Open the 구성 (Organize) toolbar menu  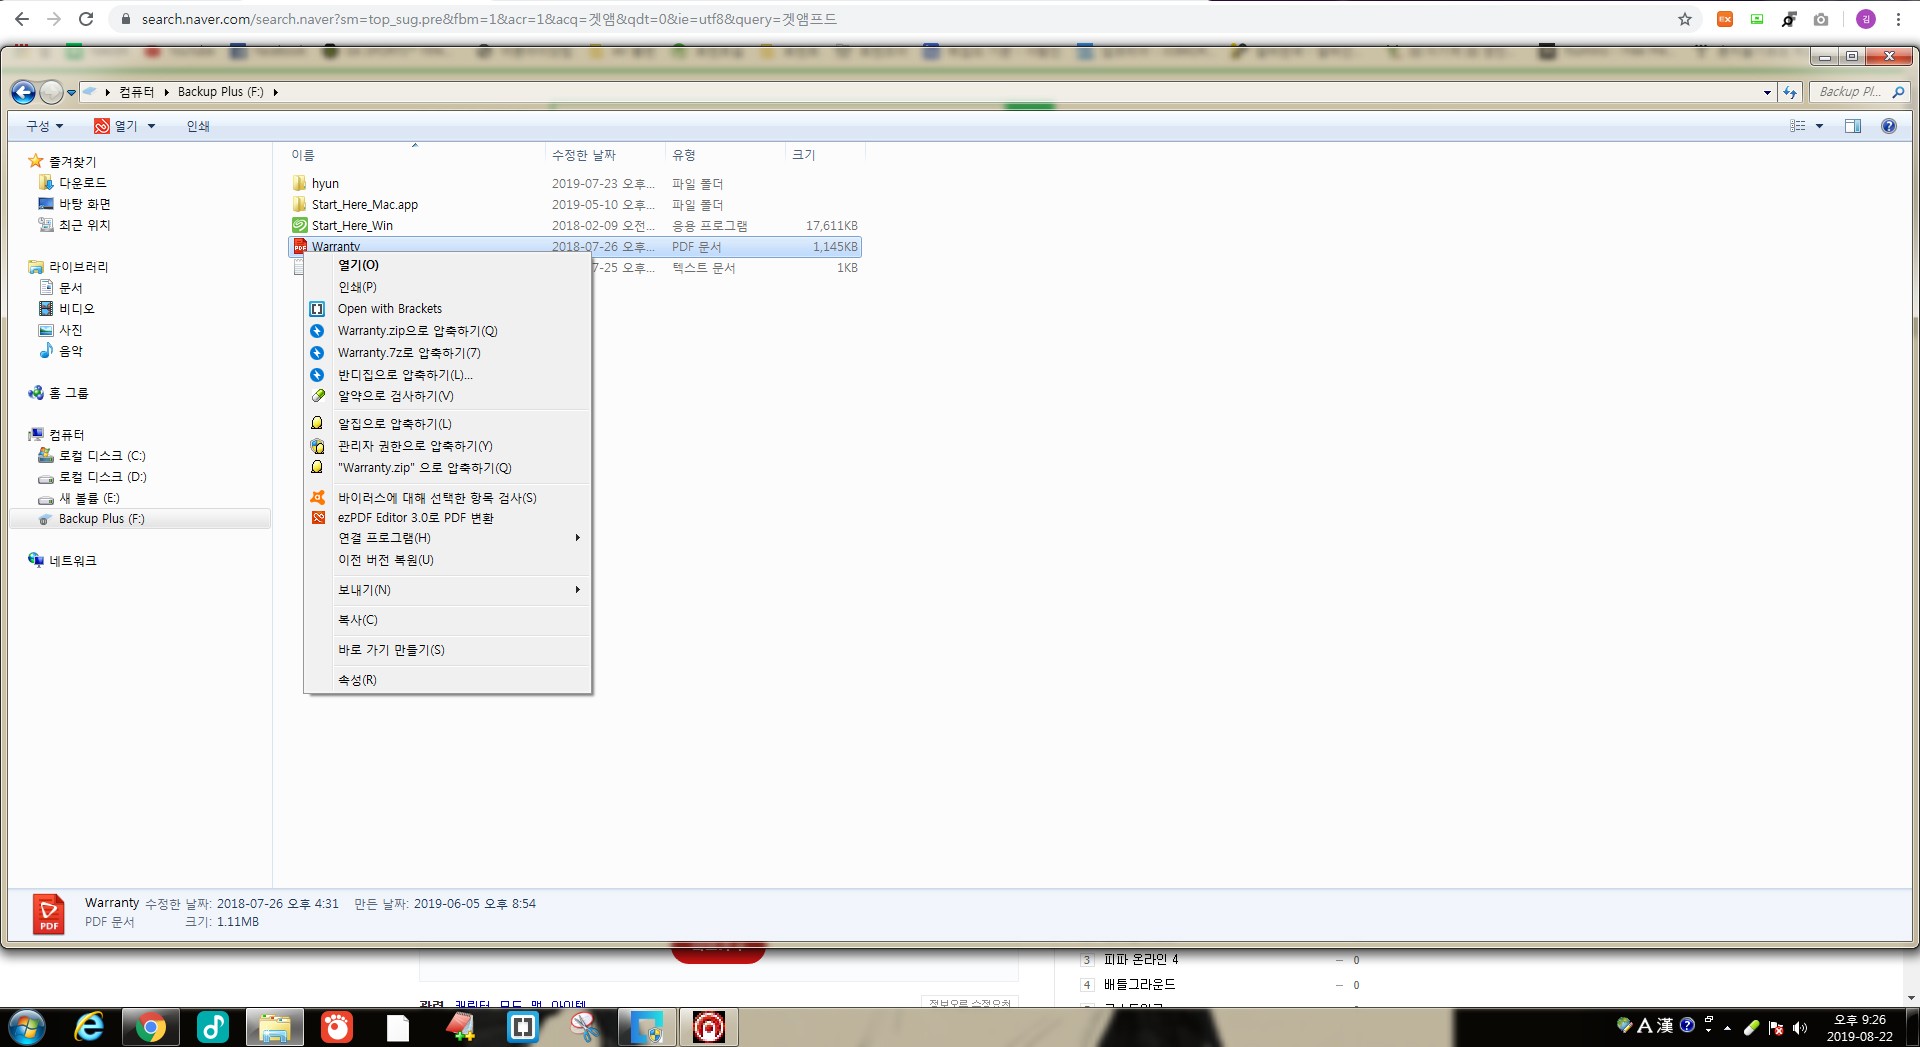(x=45, y=126)
